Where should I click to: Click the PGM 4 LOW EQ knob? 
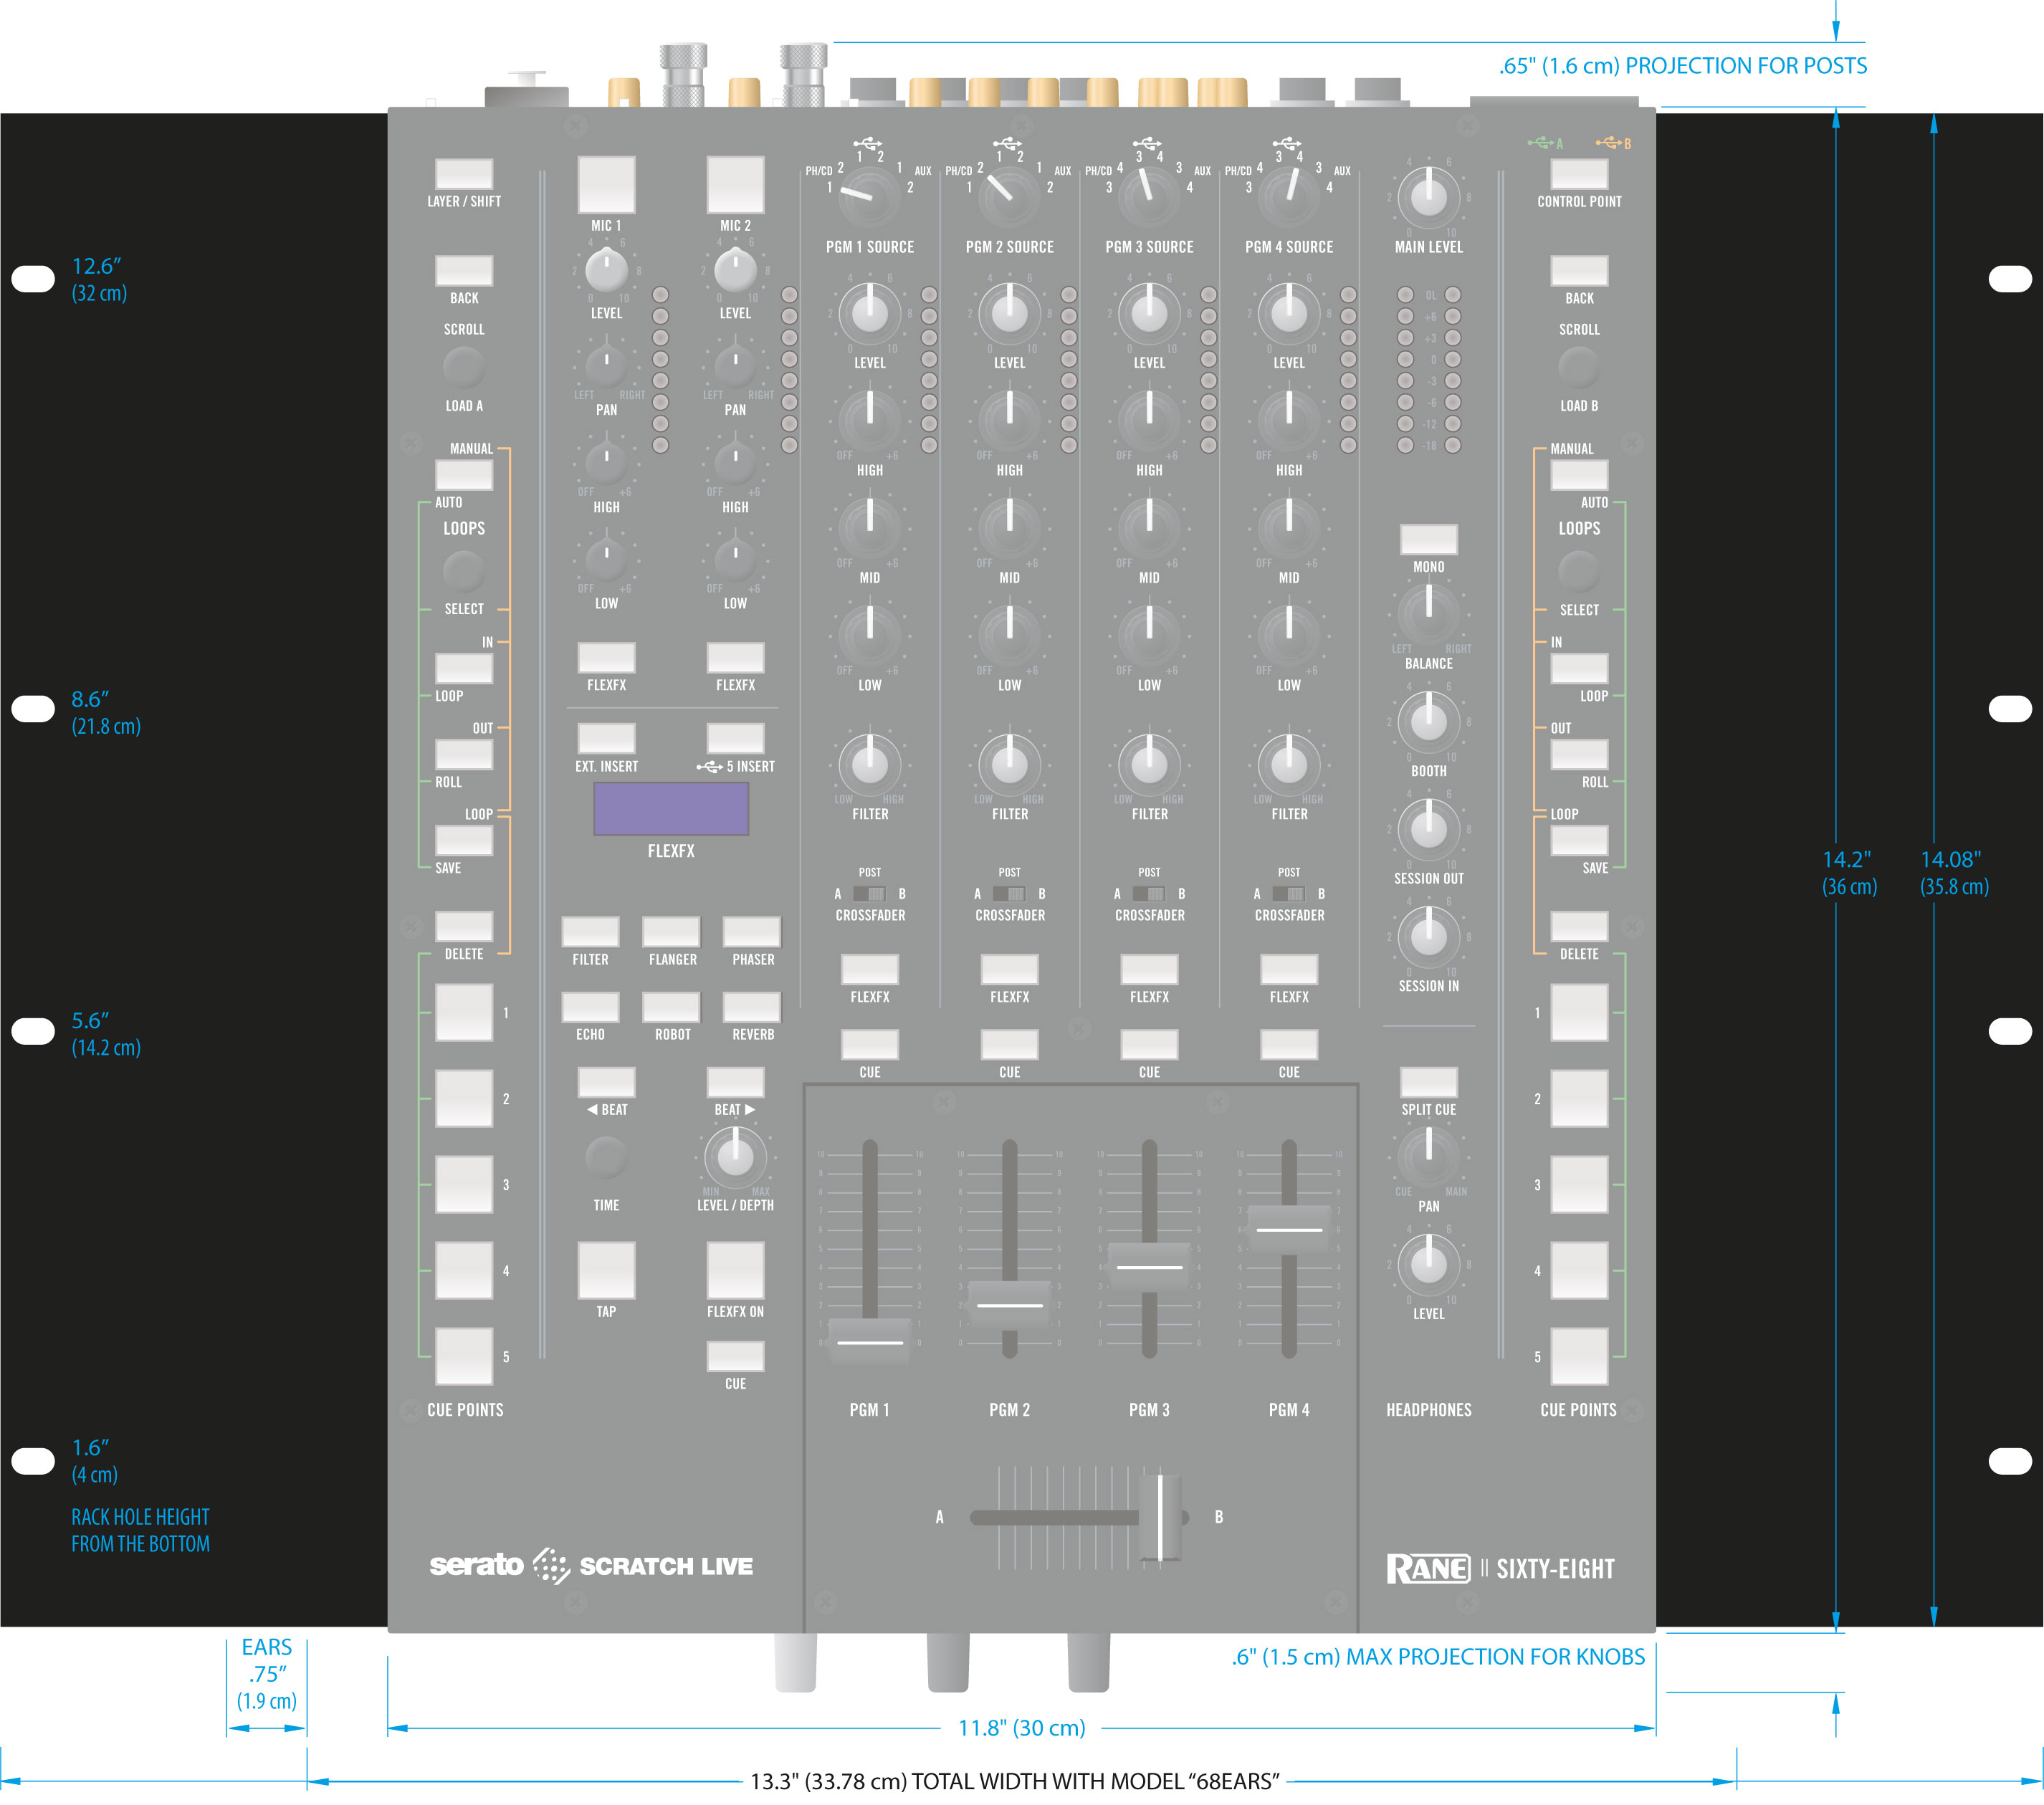coord(1289,635)
